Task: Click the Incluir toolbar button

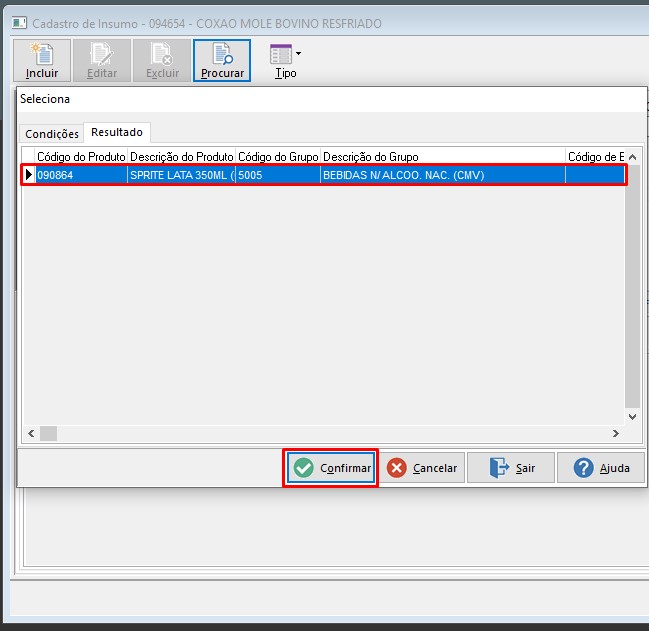Action: (42, 60)
